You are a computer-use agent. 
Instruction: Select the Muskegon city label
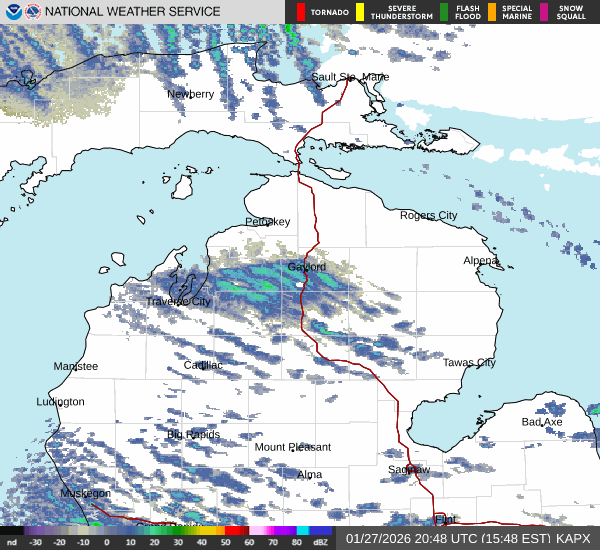pyautogui.click(x=85, y=494)
